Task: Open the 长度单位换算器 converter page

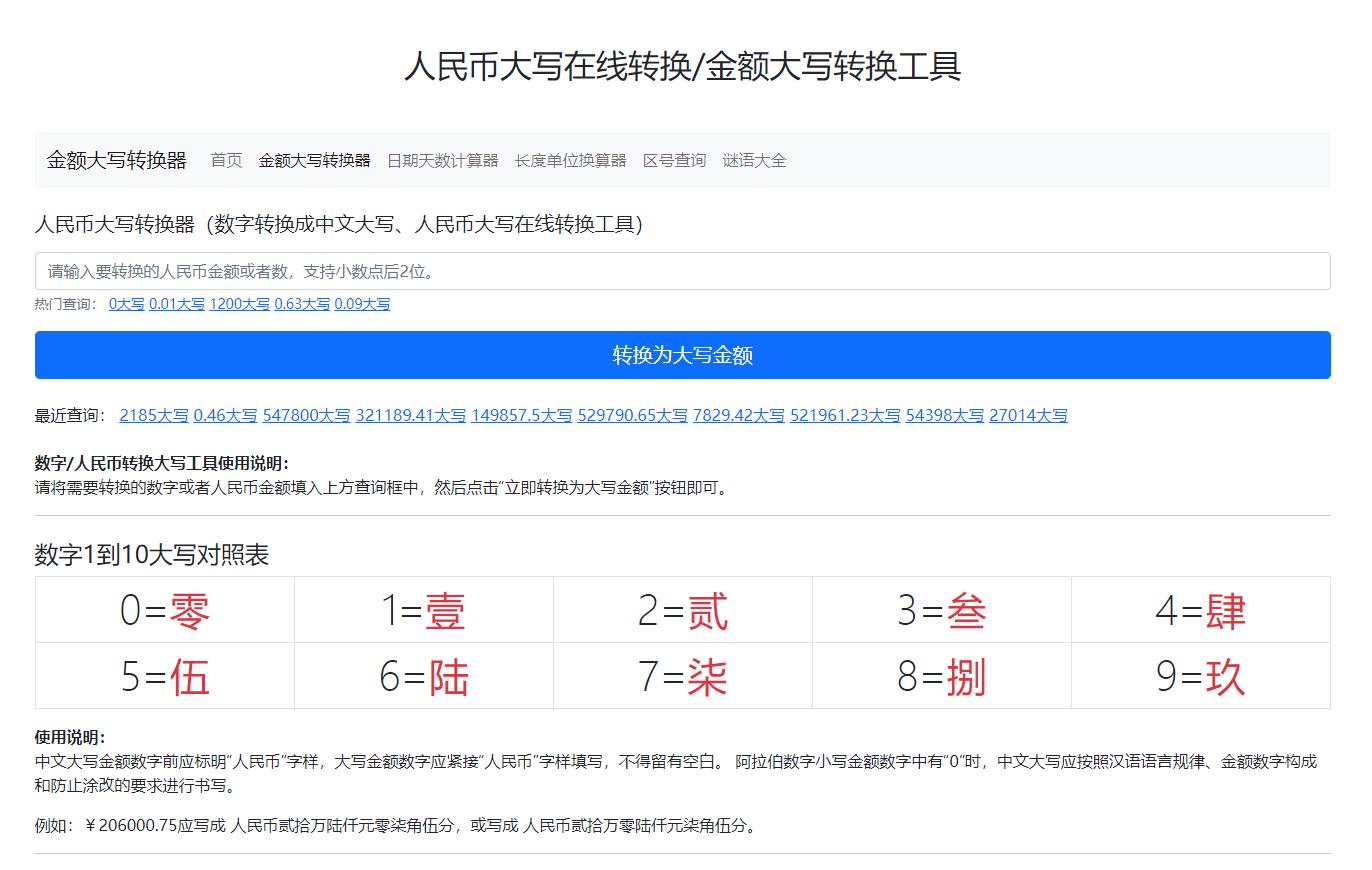Action: coord(568,160)
